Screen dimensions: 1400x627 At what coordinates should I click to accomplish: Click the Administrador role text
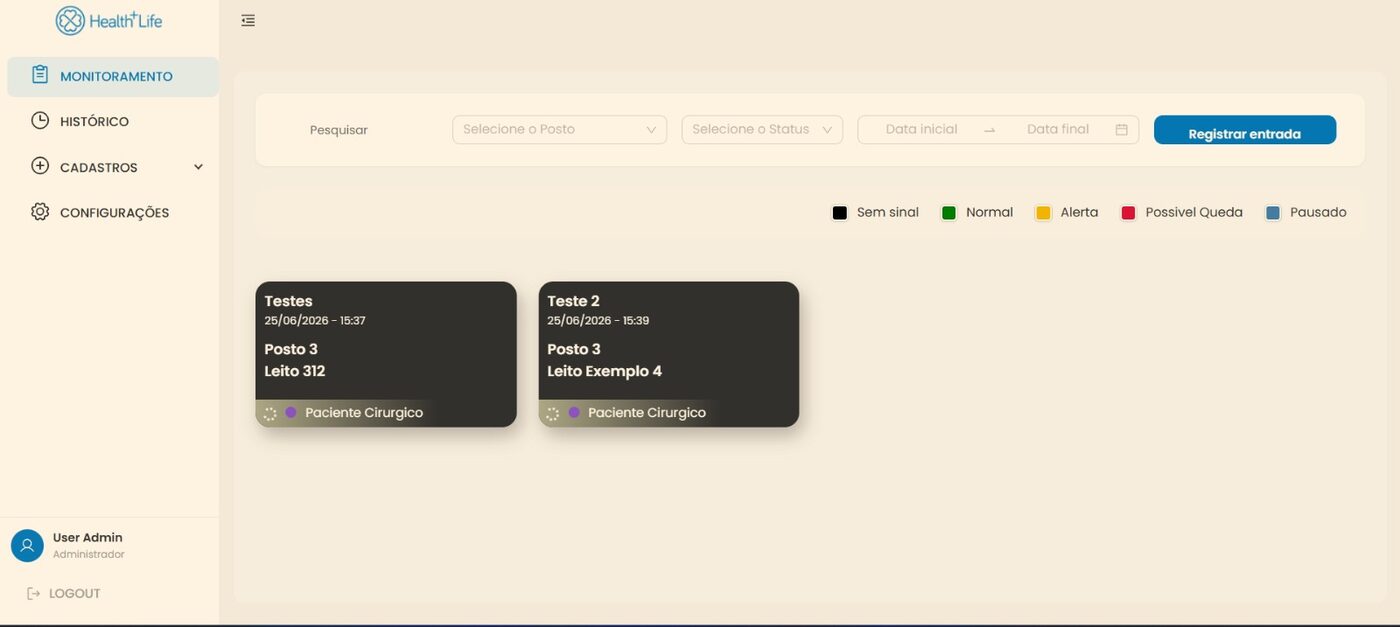coord(89,554)
